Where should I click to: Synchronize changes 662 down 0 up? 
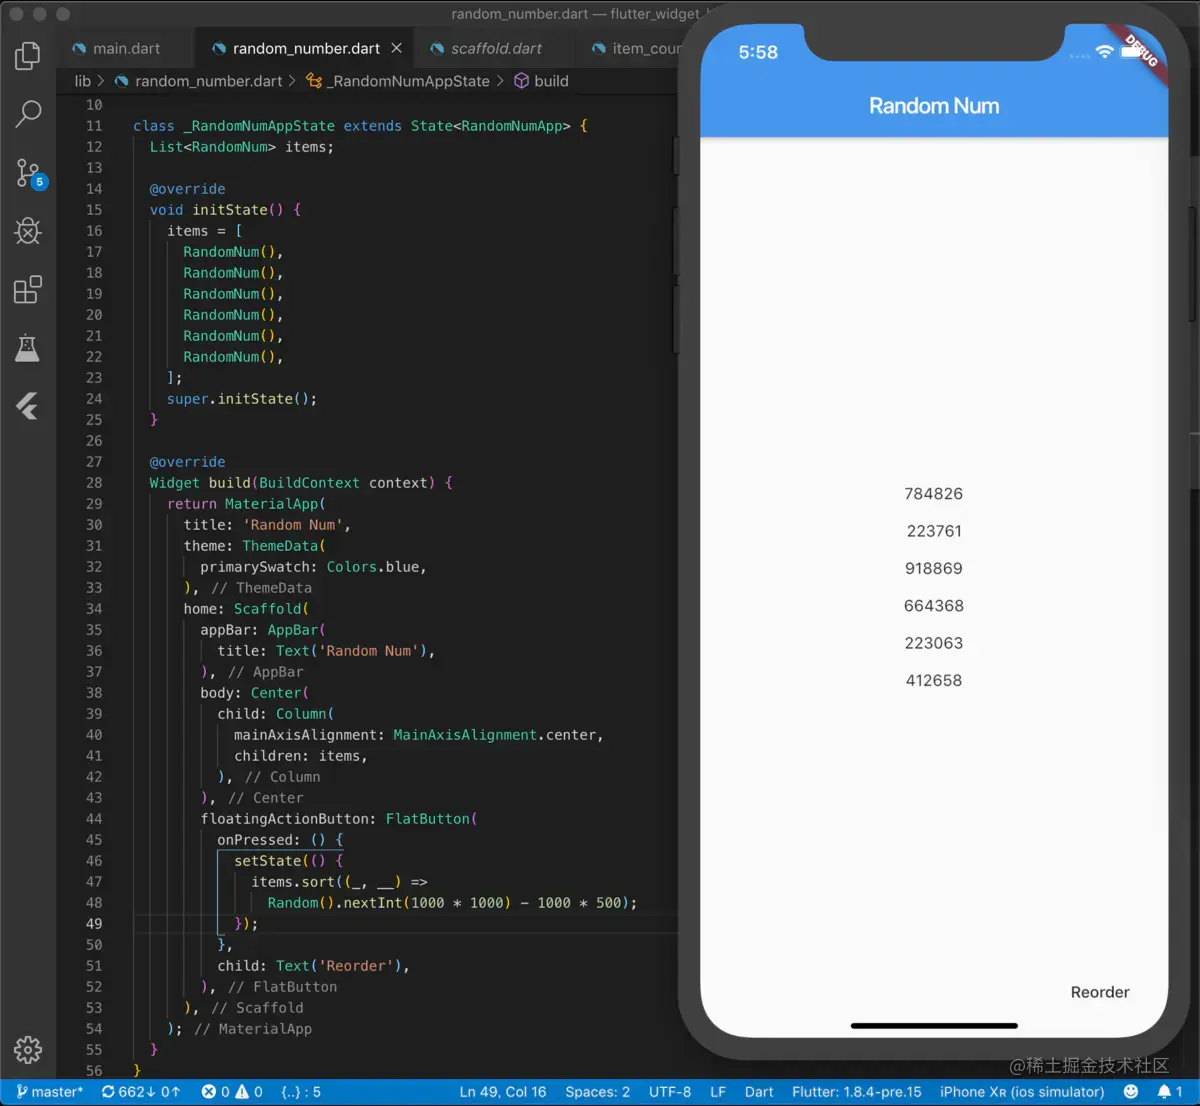click(141, 1092)
